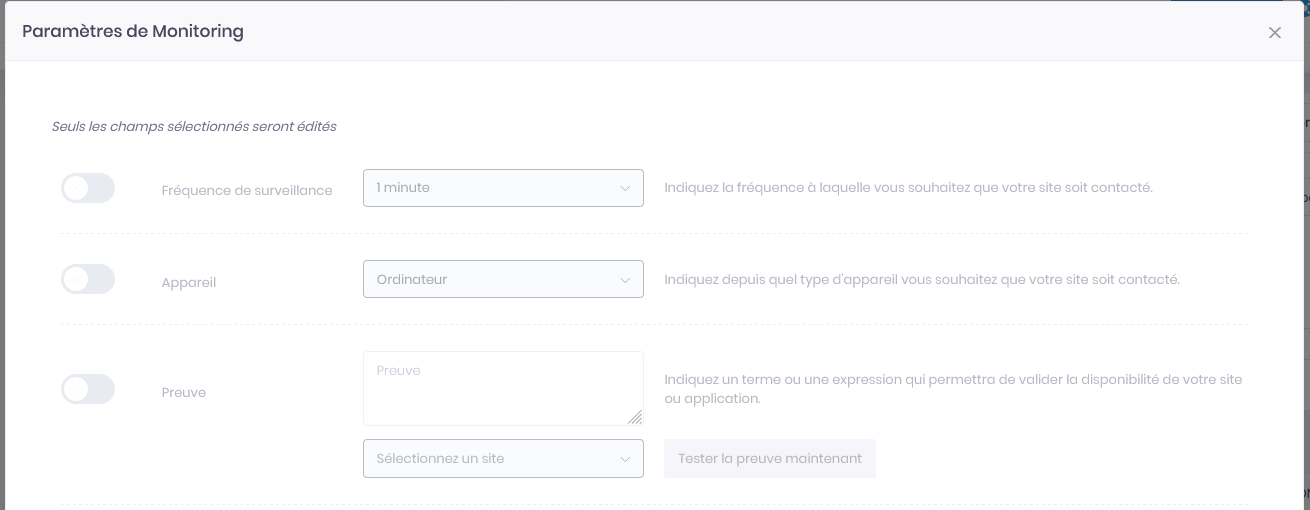Image resolution: width=1310 pixels, height=510 pixels.
Task: Click 'Tester la preuve maintenant' button
Action: pos(770,459)
